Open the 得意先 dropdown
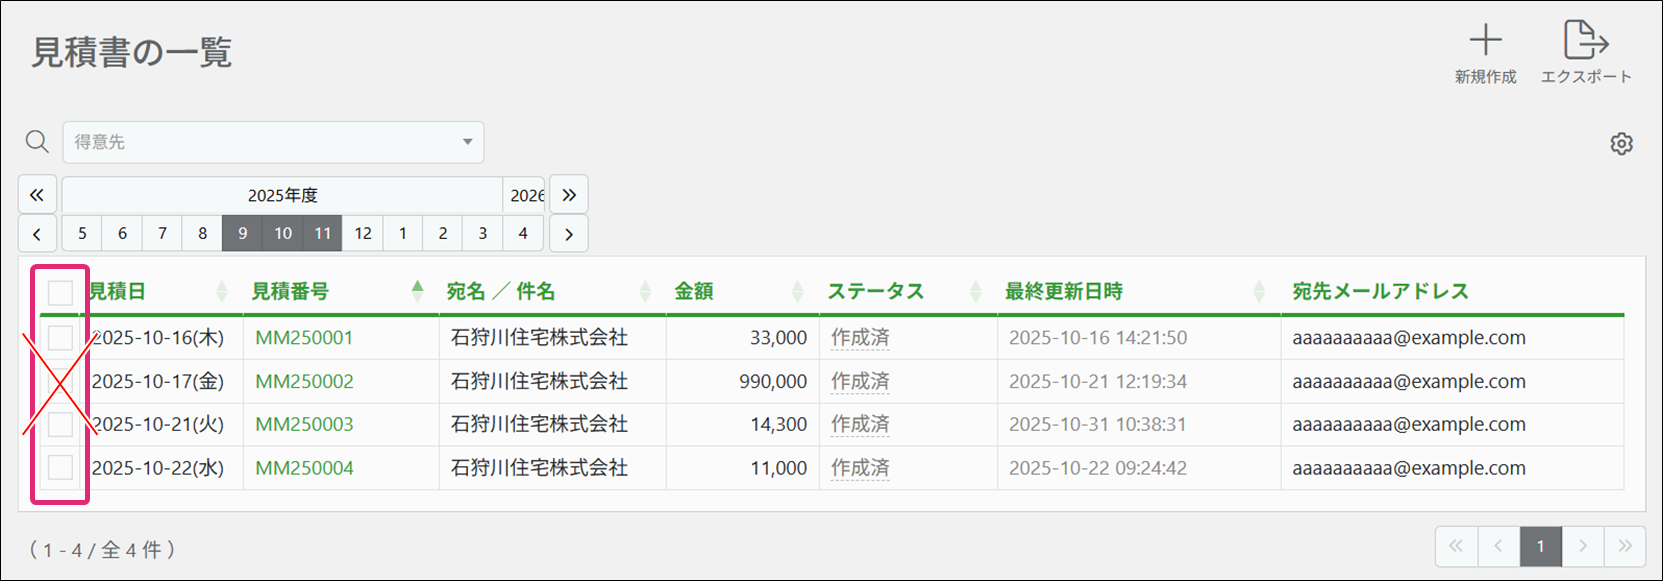The image size is (1663, 581). click(273, 142)
